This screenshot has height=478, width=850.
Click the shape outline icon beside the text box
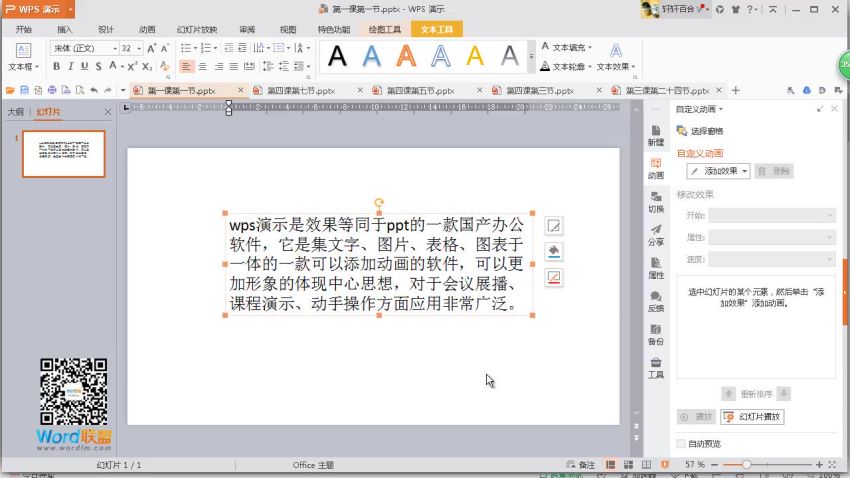pyautogui.click(x=553, y=277)
